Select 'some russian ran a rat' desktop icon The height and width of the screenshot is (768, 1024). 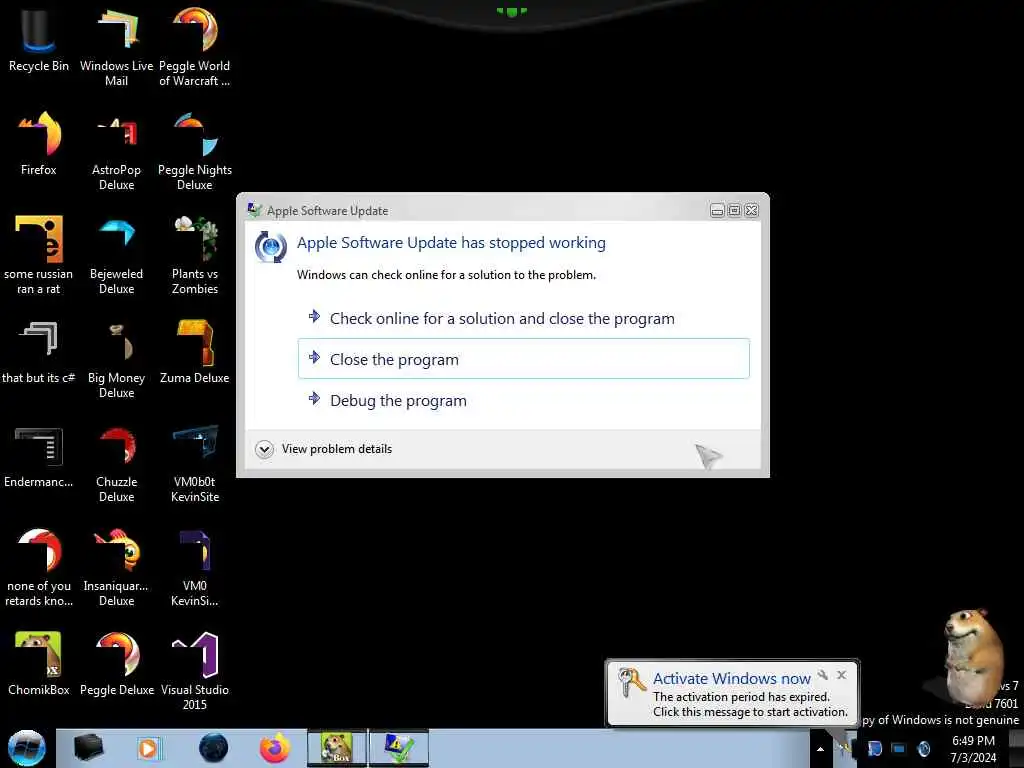click(39, 255)
